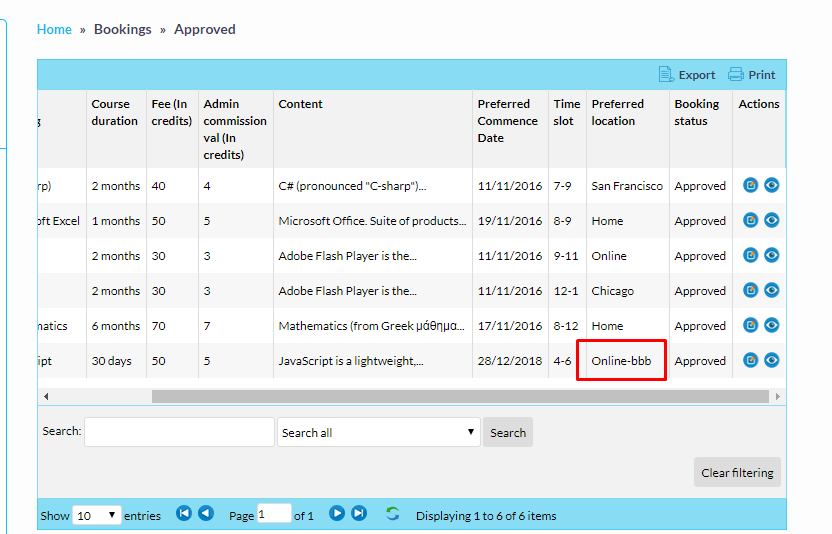Go to first page using pager icon
The height and width of the screenshot is (534, 832).
184,514
